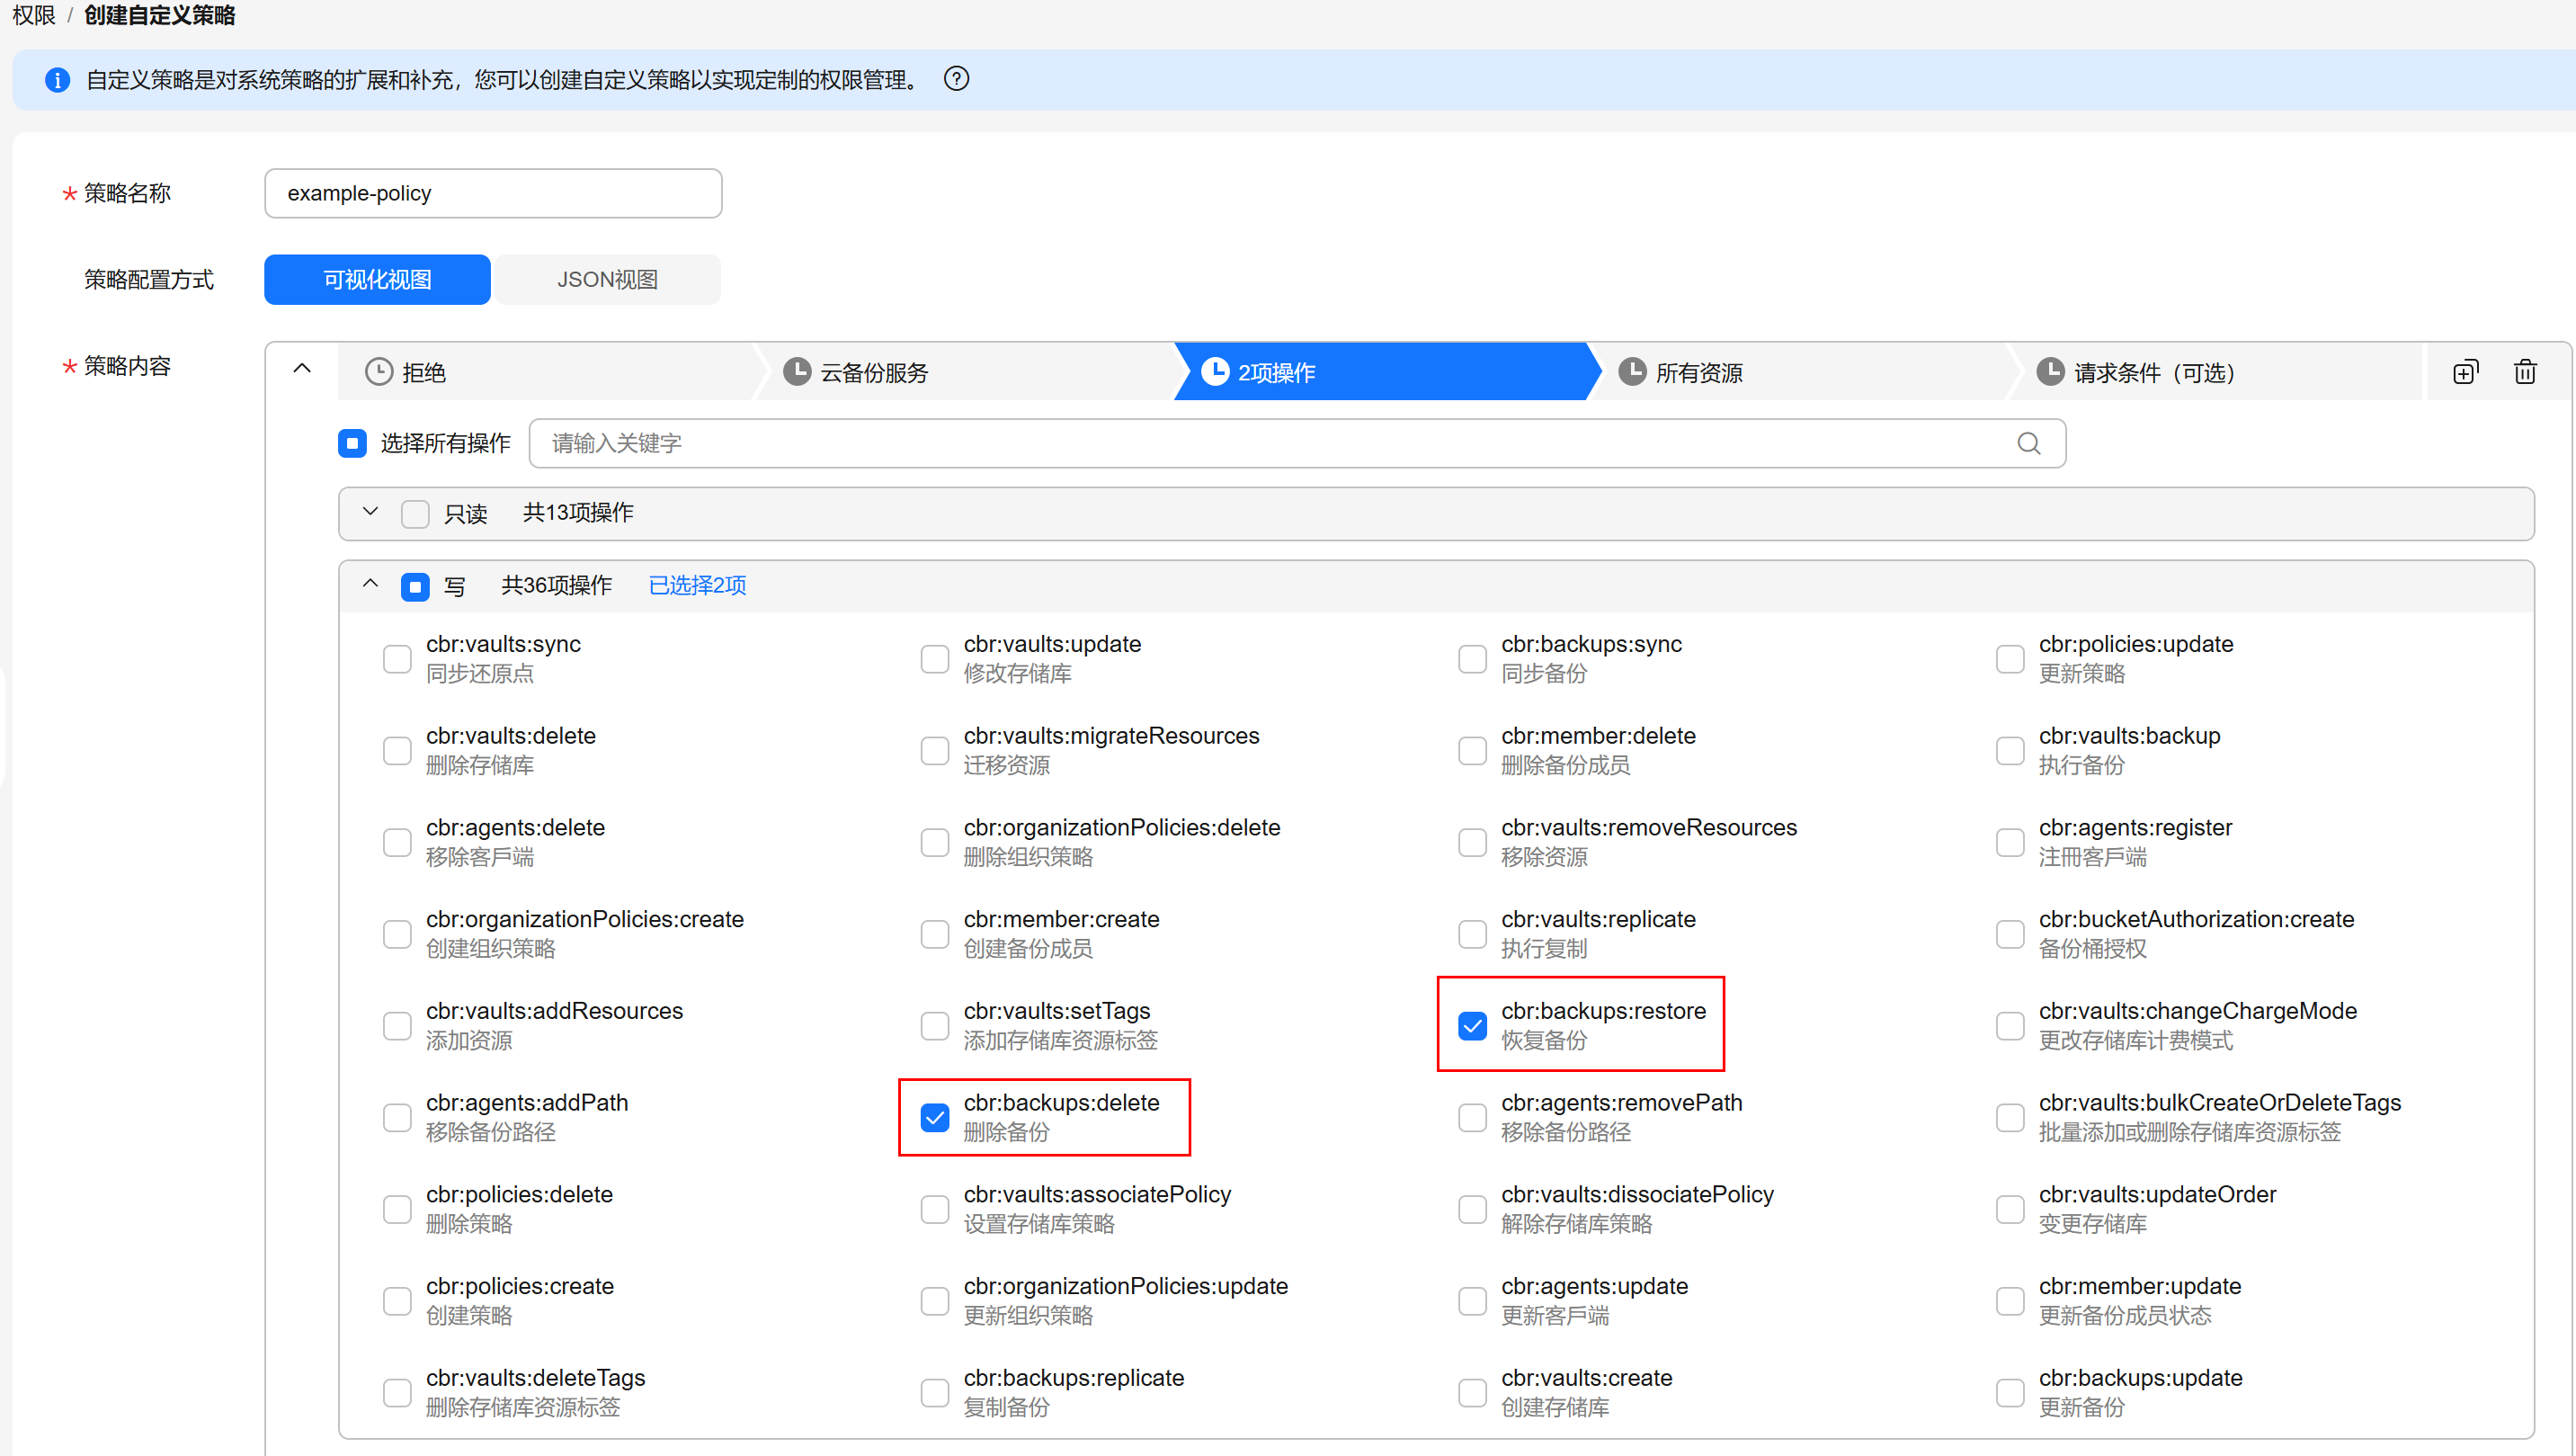Click the copy statement icon

(2465, 372)
